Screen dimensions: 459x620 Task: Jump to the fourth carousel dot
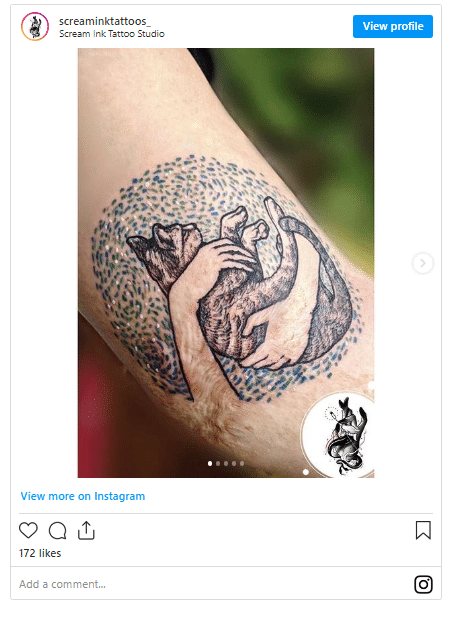tap(234, 463)
